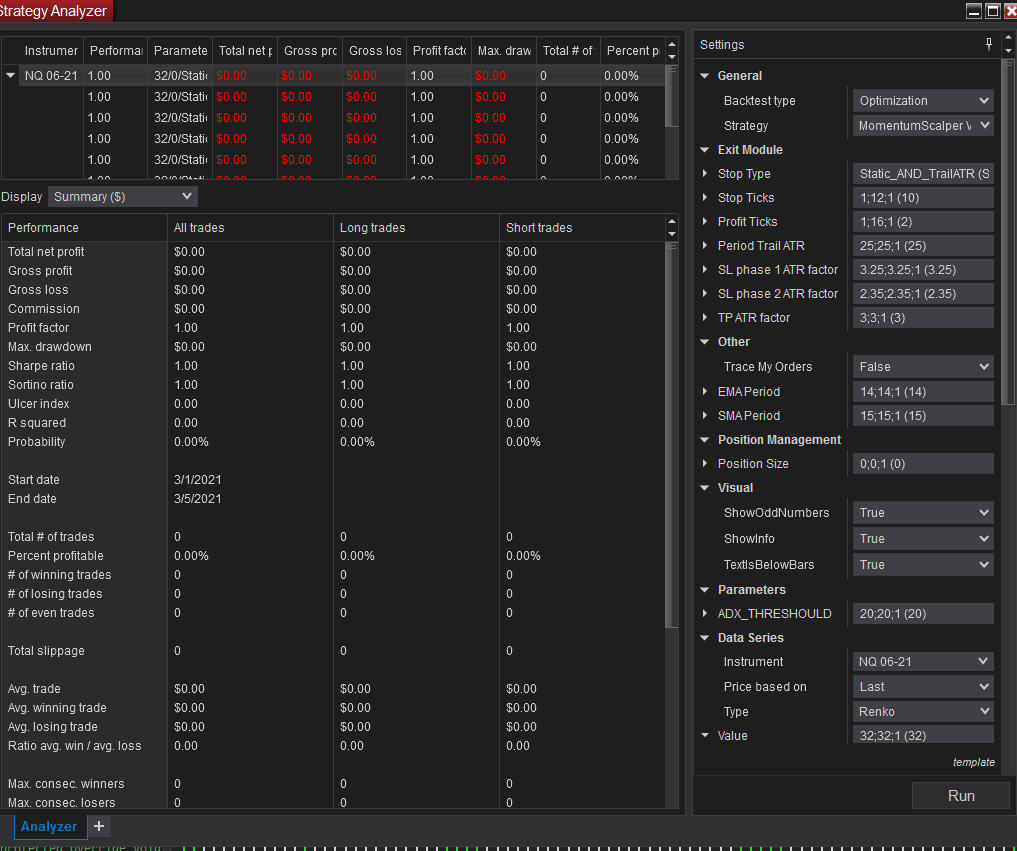Screen dimensions: 1017x851
Task: Click the results grid vertical scrollbar
Action: pos(672,97)
